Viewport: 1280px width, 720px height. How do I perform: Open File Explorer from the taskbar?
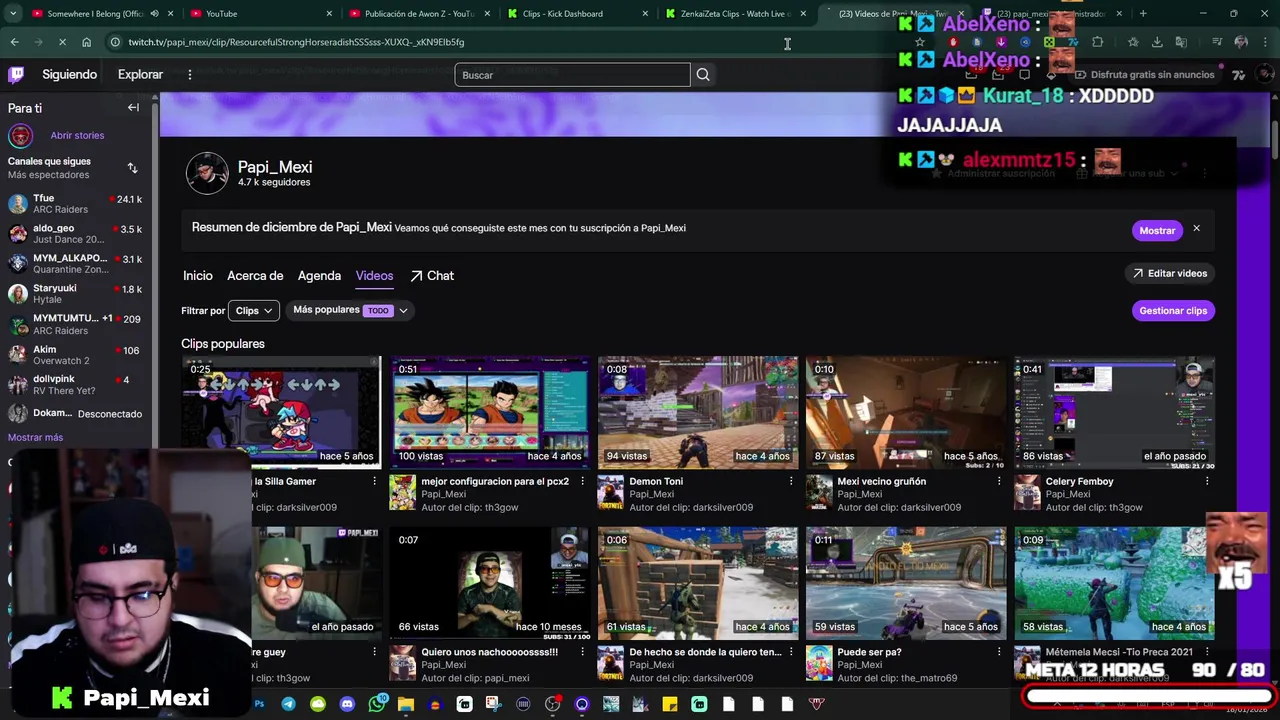tap(405, 704)
